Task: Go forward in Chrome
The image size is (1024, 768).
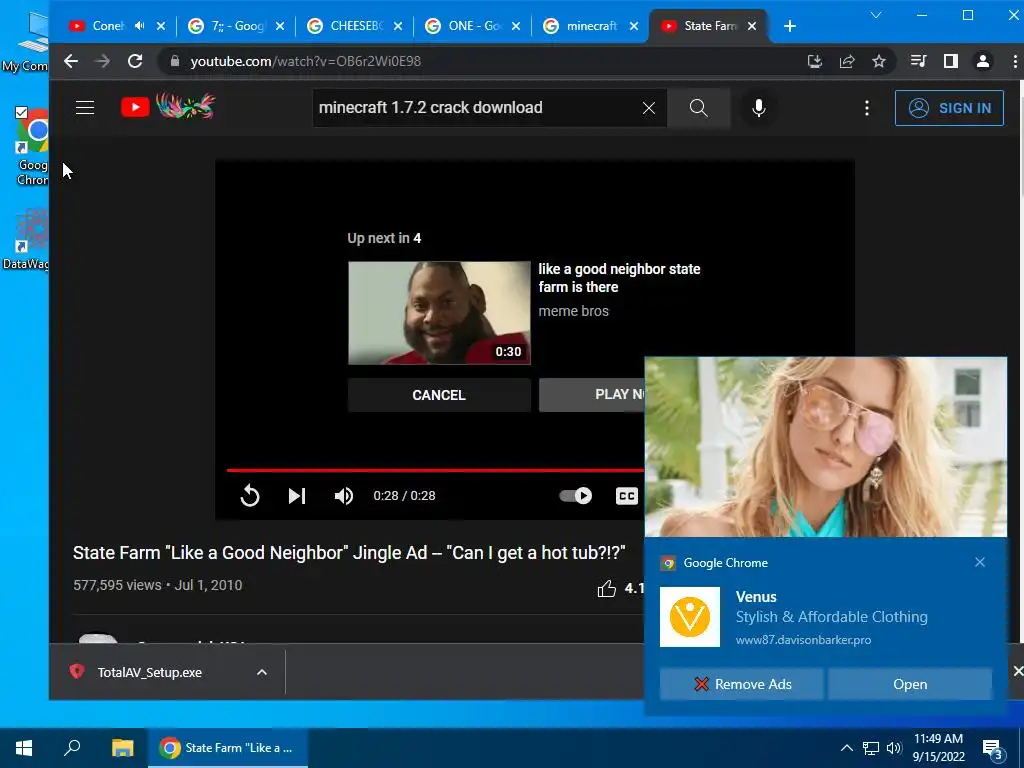Action: 103,61
